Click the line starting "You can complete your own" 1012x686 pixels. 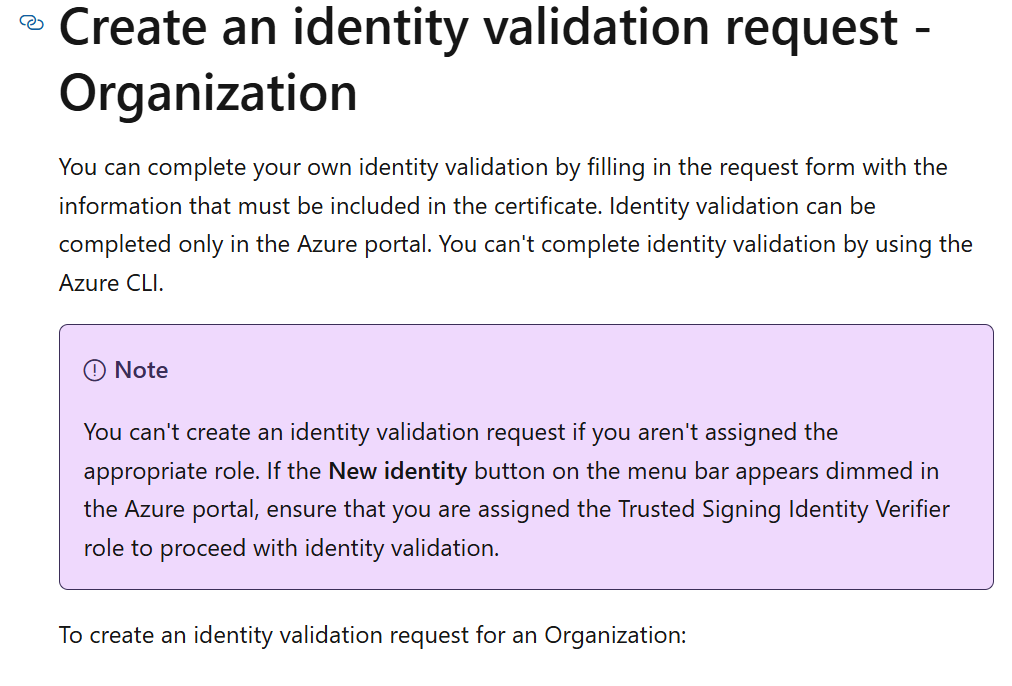coord(503,167)
